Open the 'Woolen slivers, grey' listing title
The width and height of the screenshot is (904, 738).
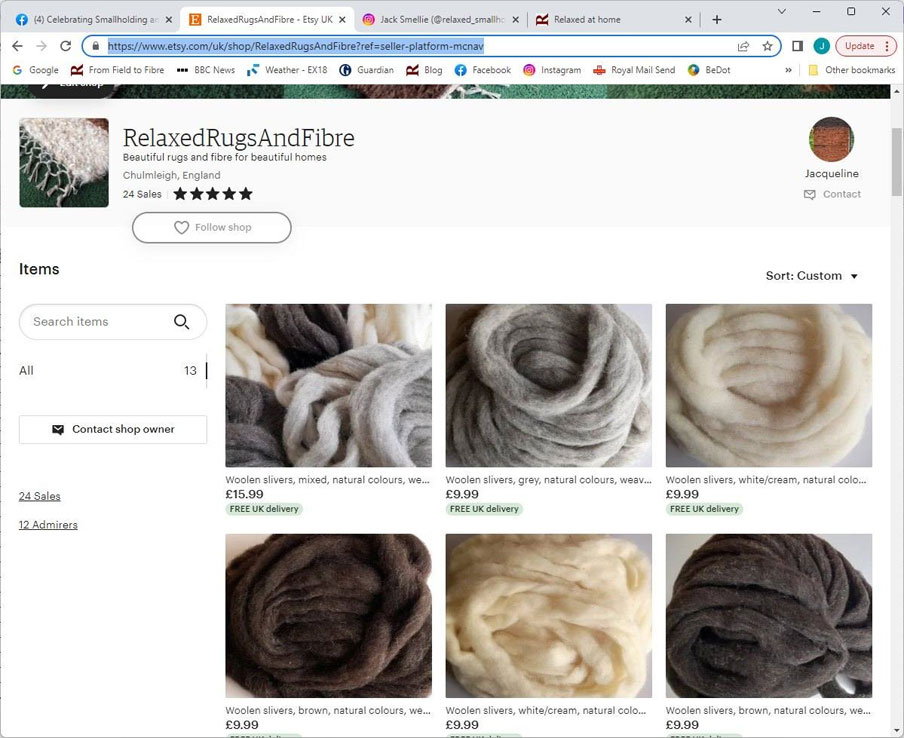[548, 480]
